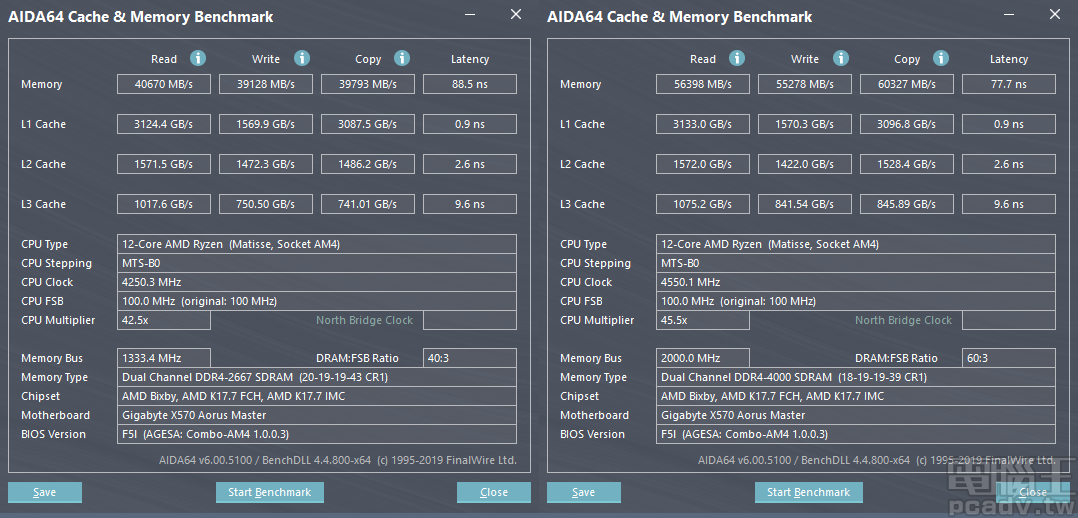Screen dimensions: 1078x518
Task: Click left window CPU Stepping MTS-B0 field
Action: pos(317,263)
